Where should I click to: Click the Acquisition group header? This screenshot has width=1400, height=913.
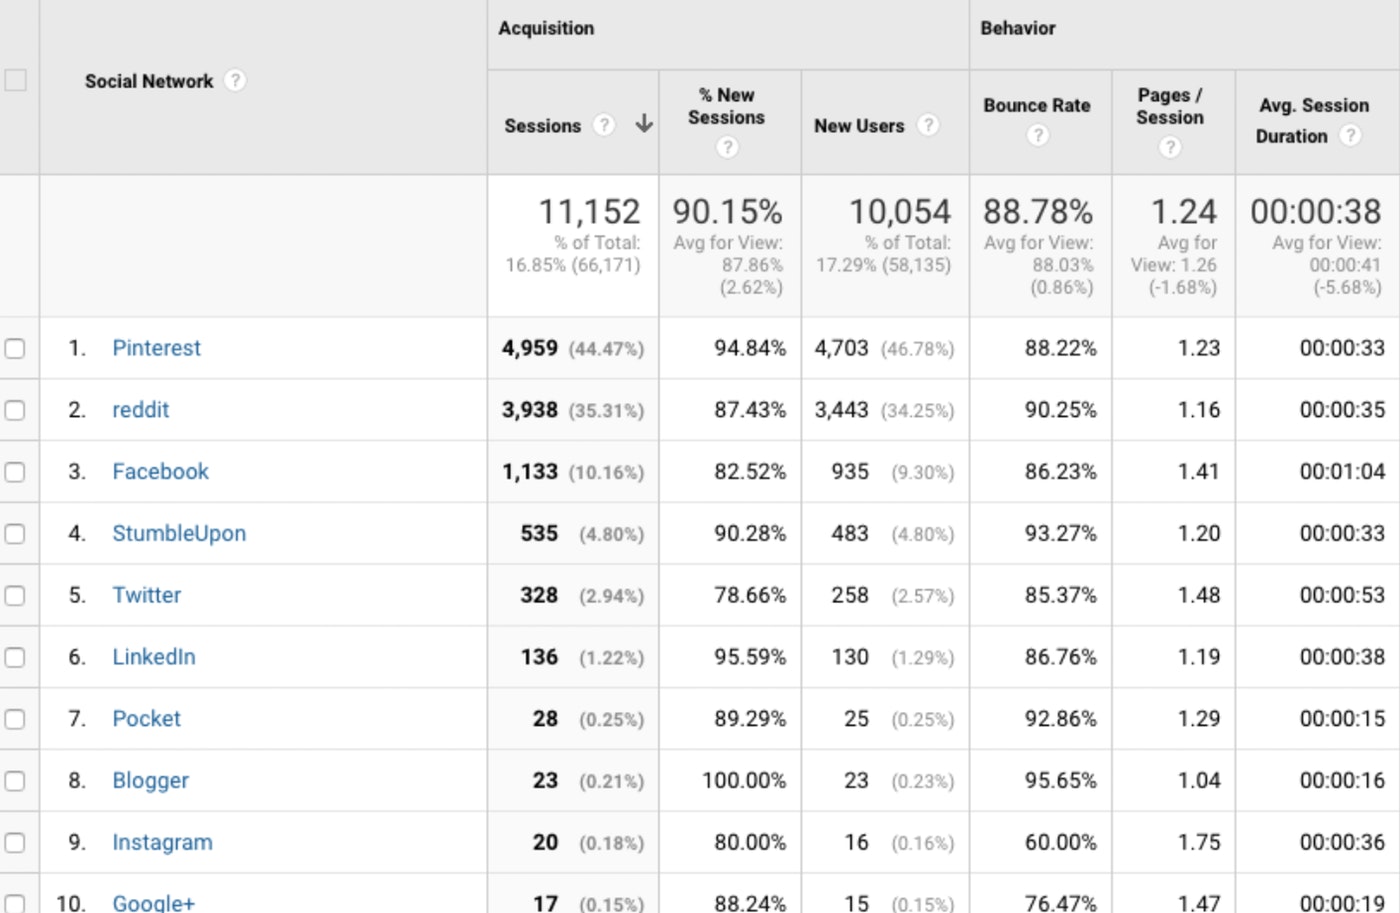(546, 28)
